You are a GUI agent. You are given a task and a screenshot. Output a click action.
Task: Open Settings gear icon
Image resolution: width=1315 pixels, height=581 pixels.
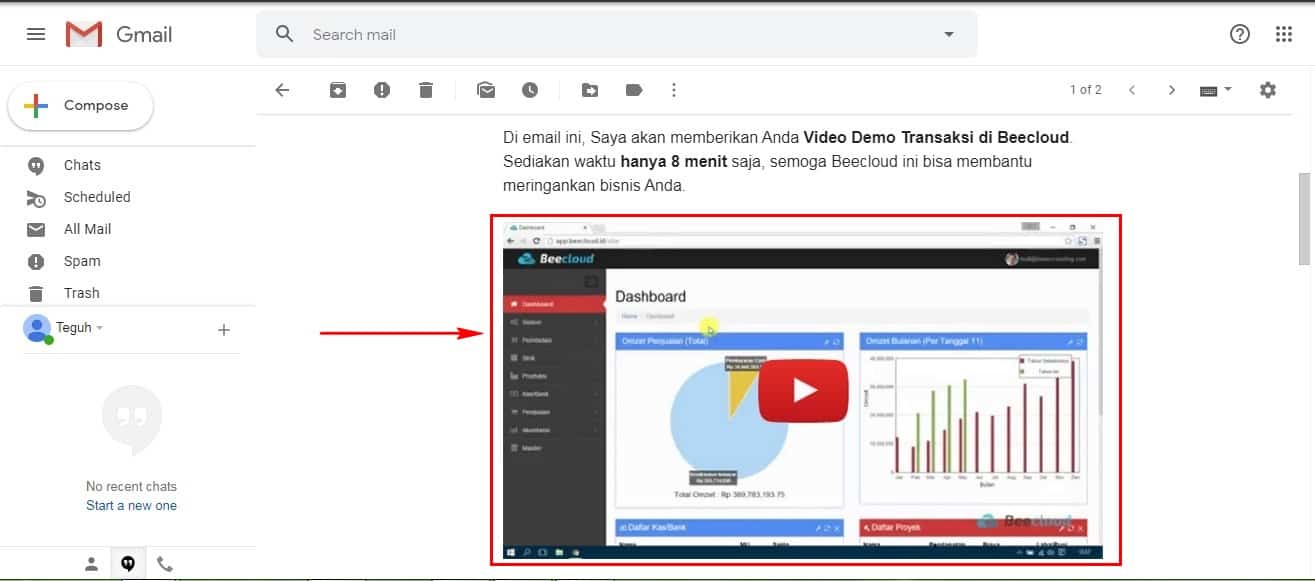click(1268, 90)
